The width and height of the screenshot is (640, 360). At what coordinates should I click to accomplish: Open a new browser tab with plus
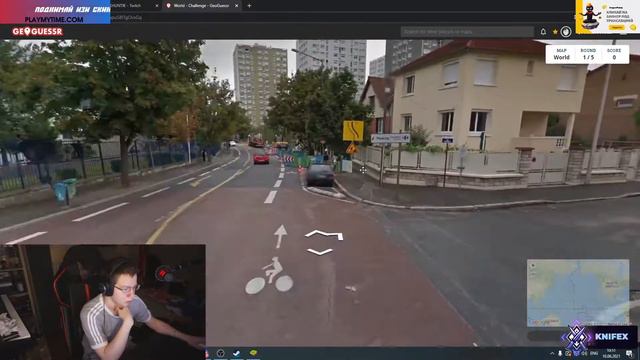(x=249, y=6)
